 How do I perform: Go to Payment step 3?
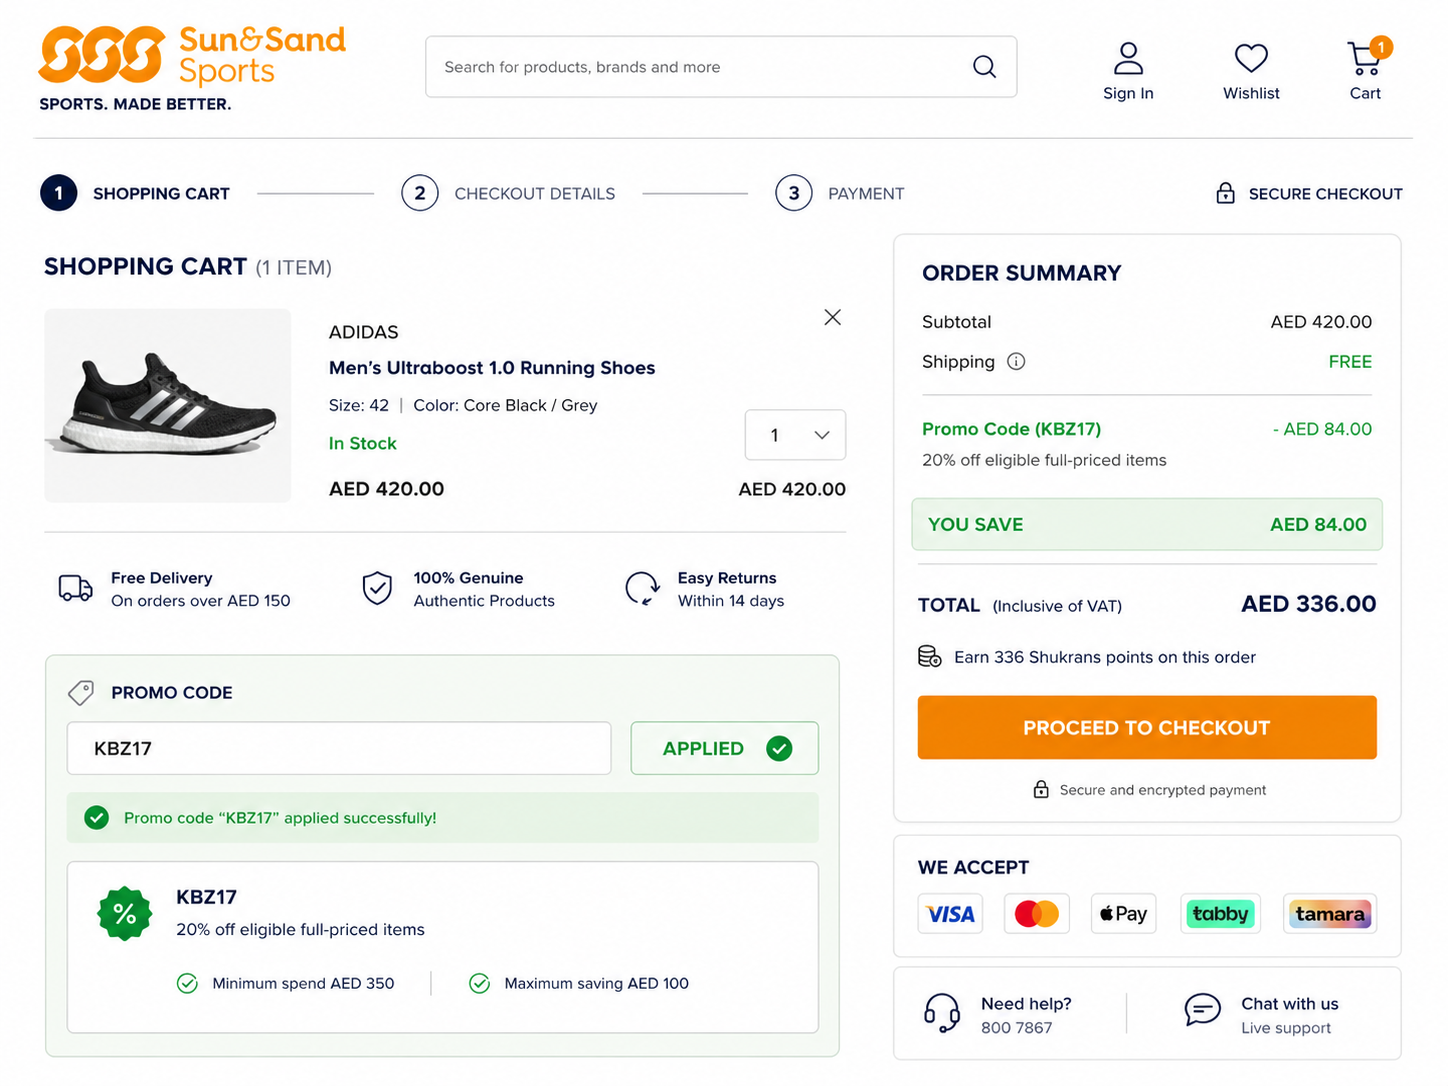(840, 193)
